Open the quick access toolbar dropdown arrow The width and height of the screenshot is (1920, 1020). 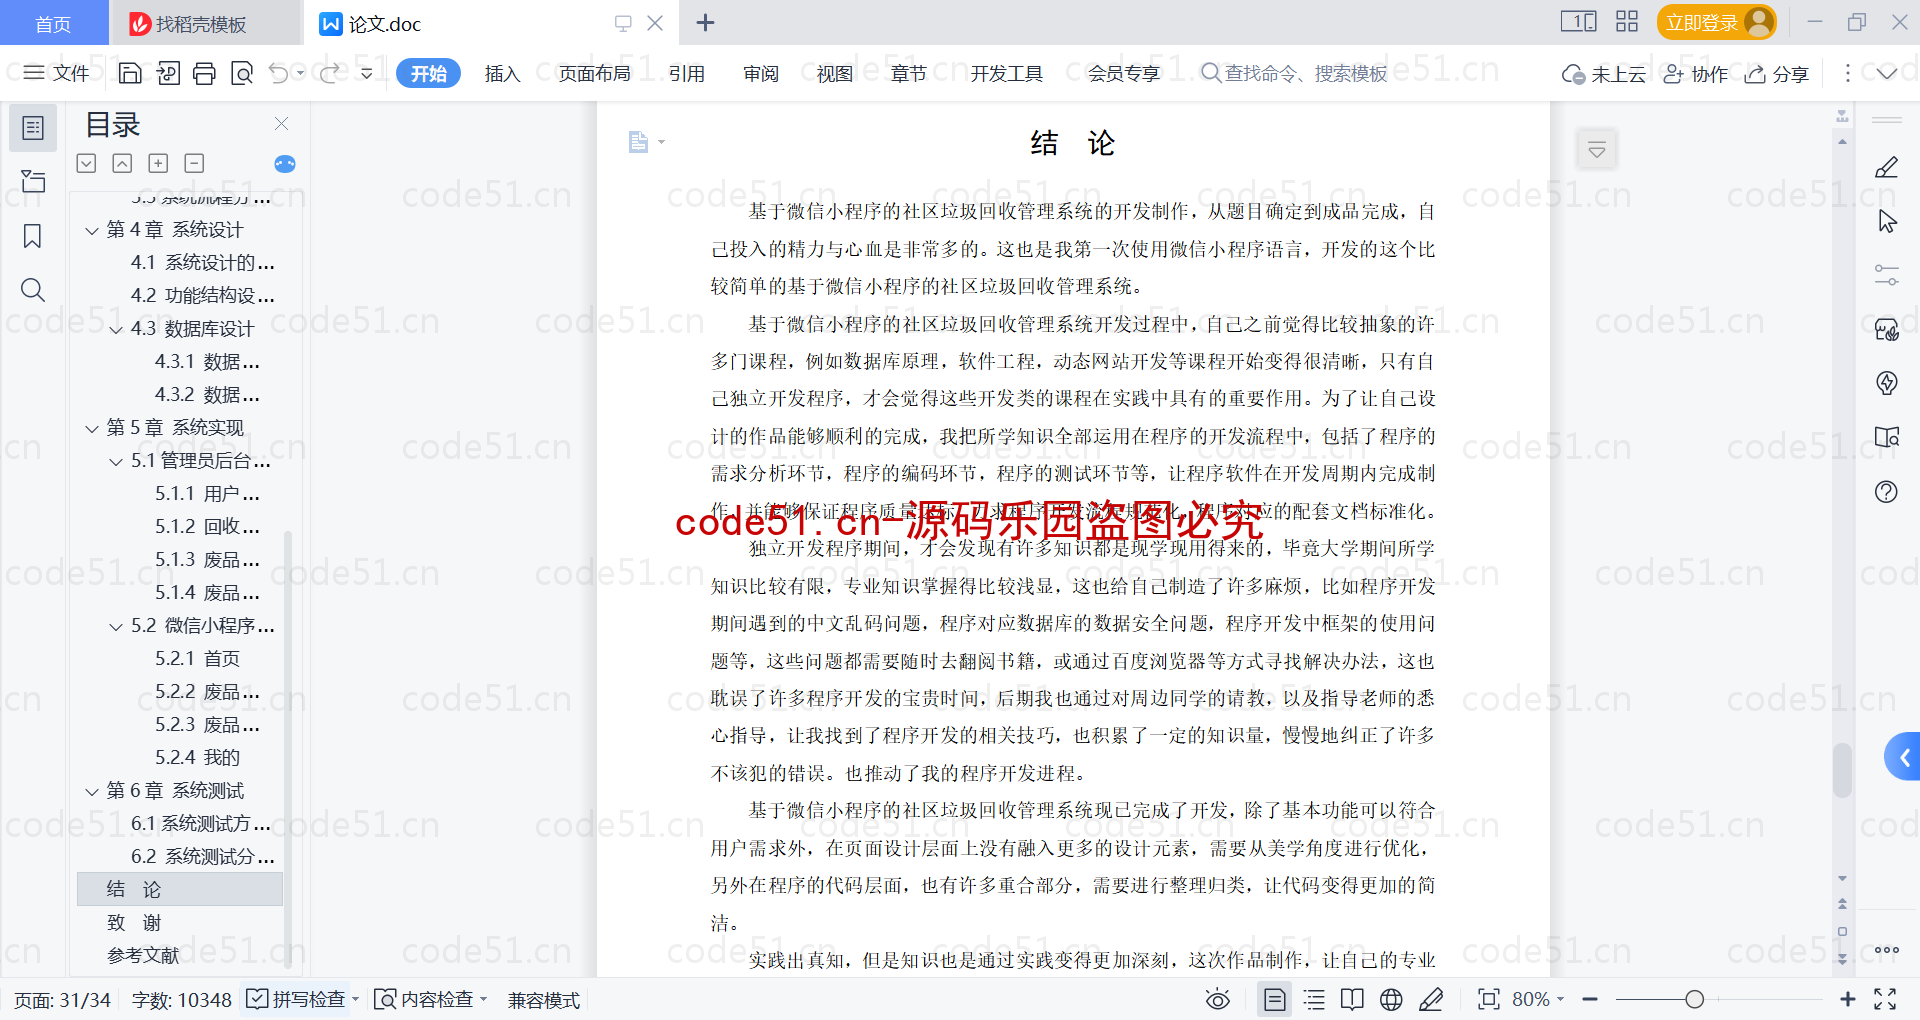coord(367,73)
